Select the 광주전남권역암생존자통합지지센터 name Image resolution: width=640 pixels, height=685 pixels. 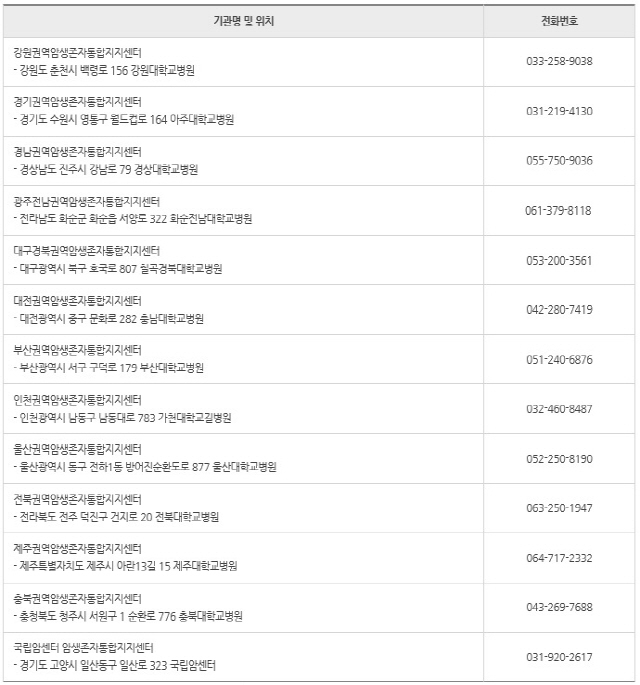tap(87, 201)
